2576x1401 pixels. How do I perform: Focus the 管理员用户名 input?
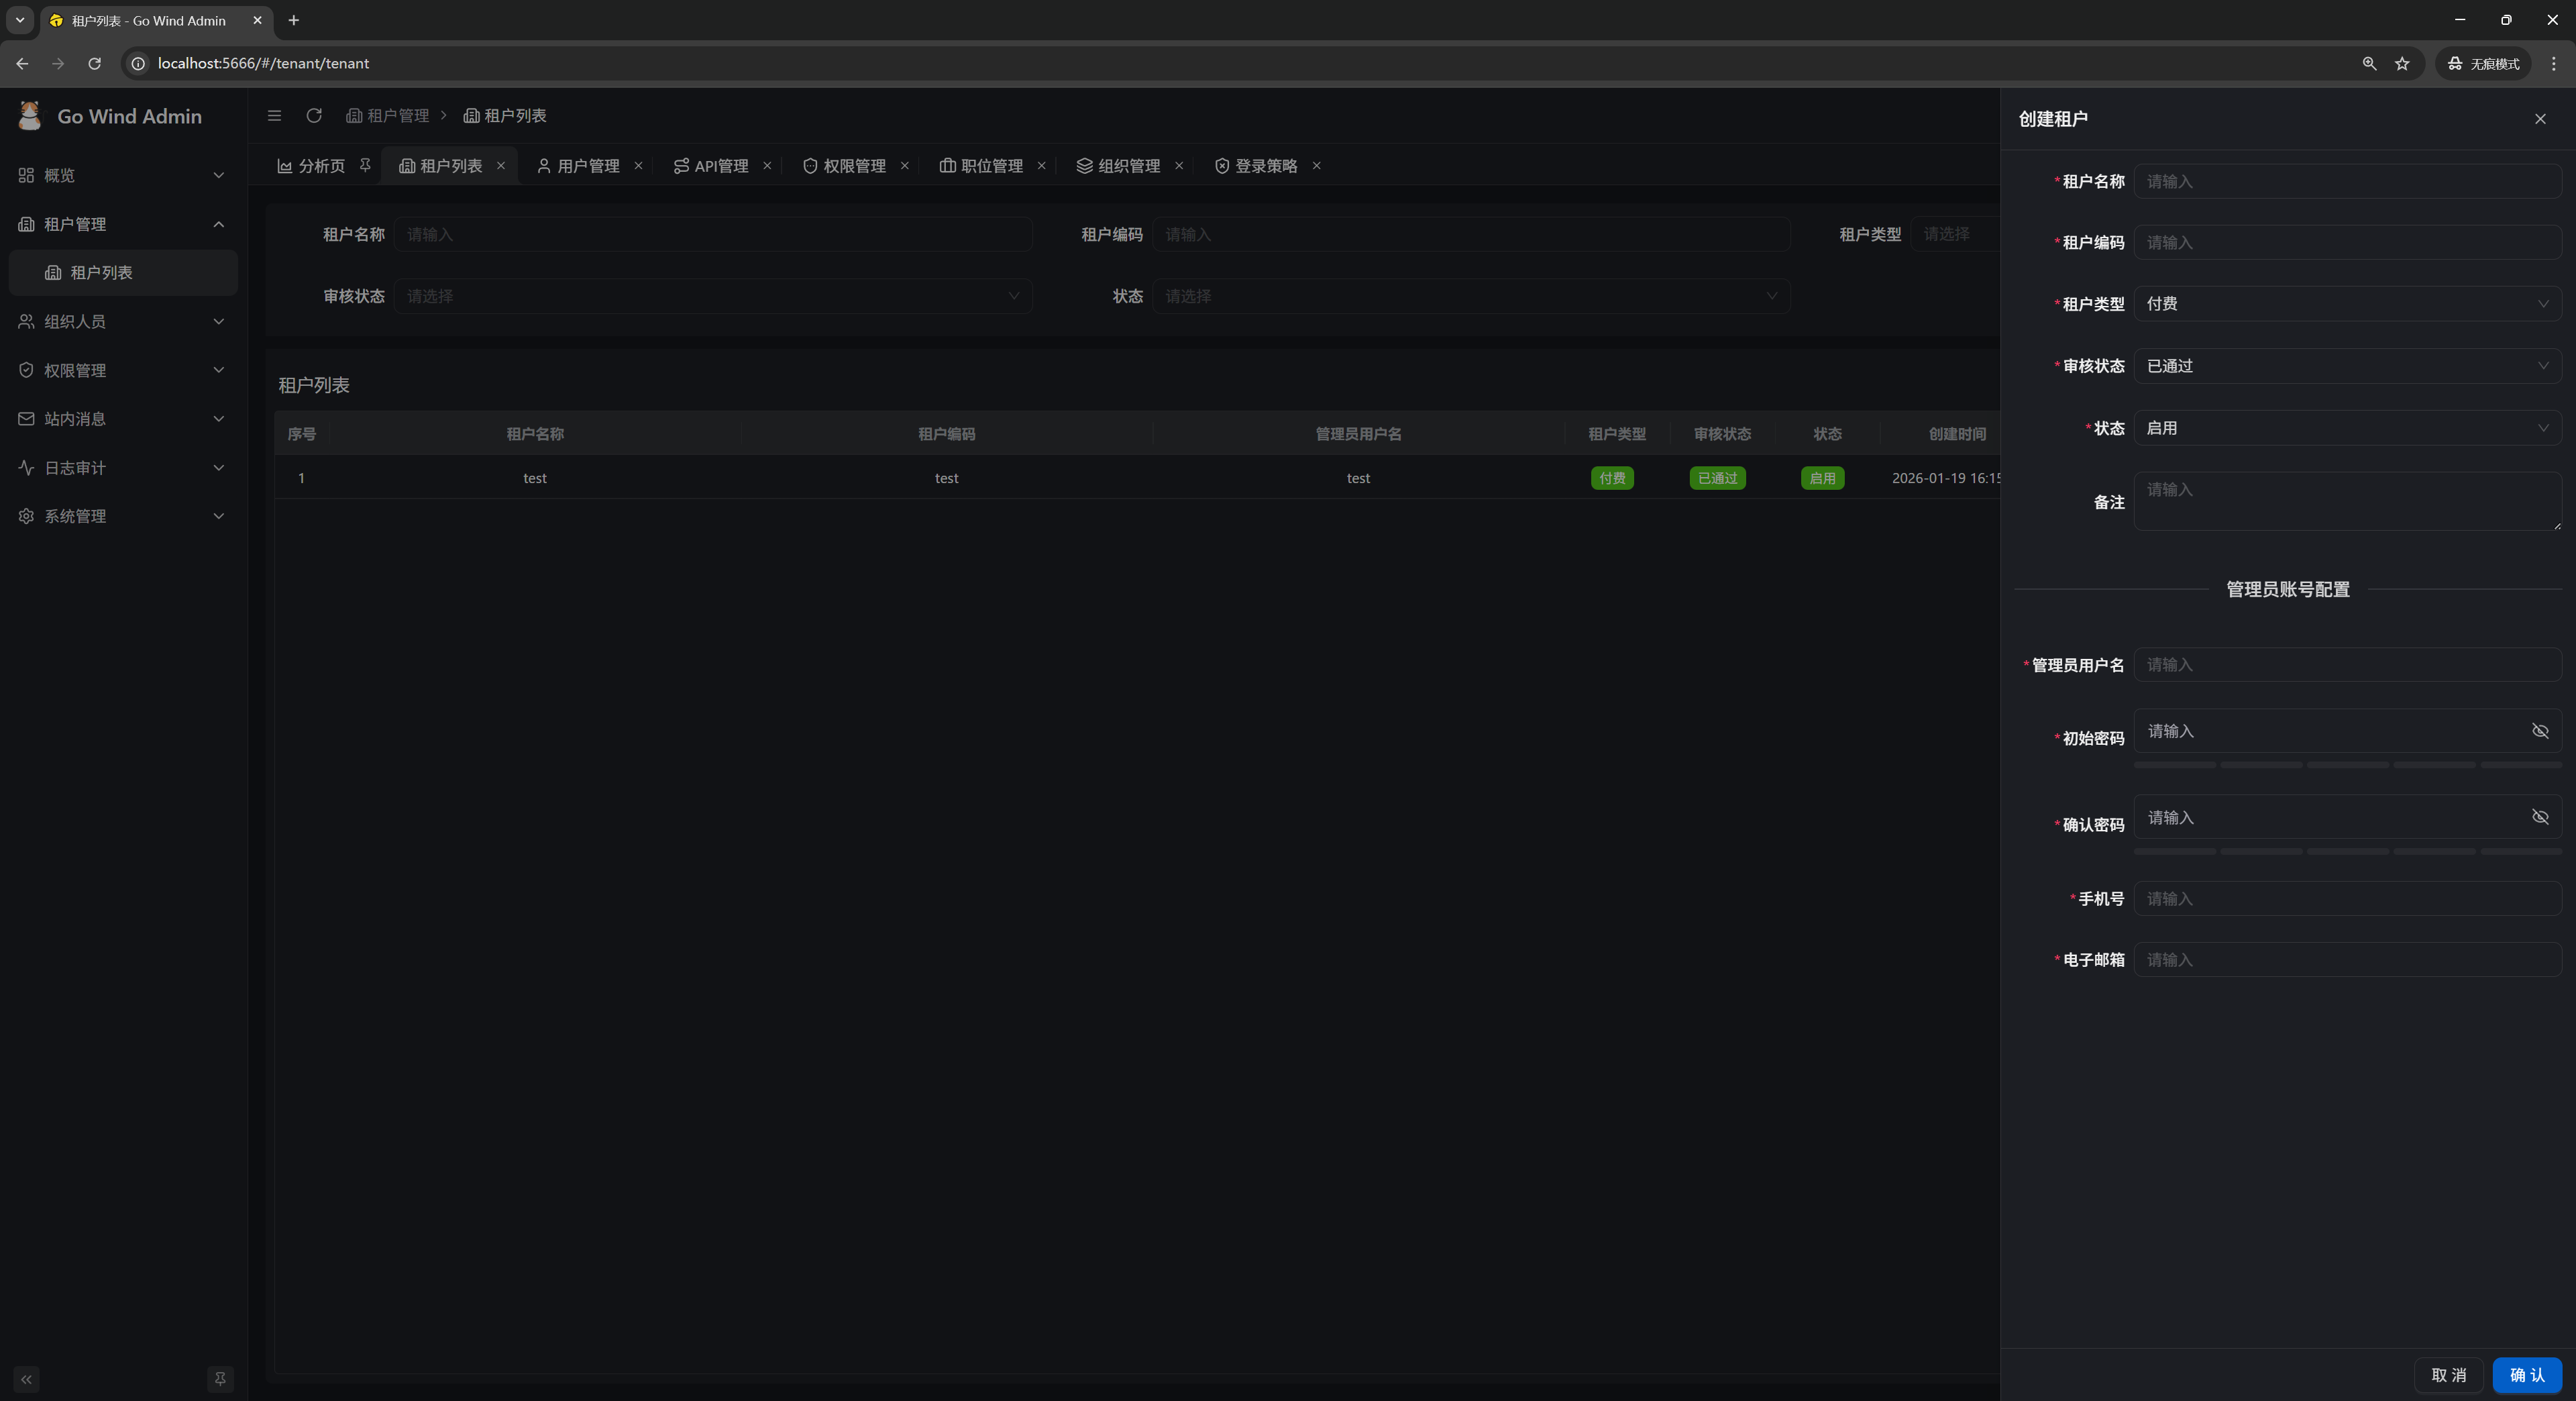2347,665
